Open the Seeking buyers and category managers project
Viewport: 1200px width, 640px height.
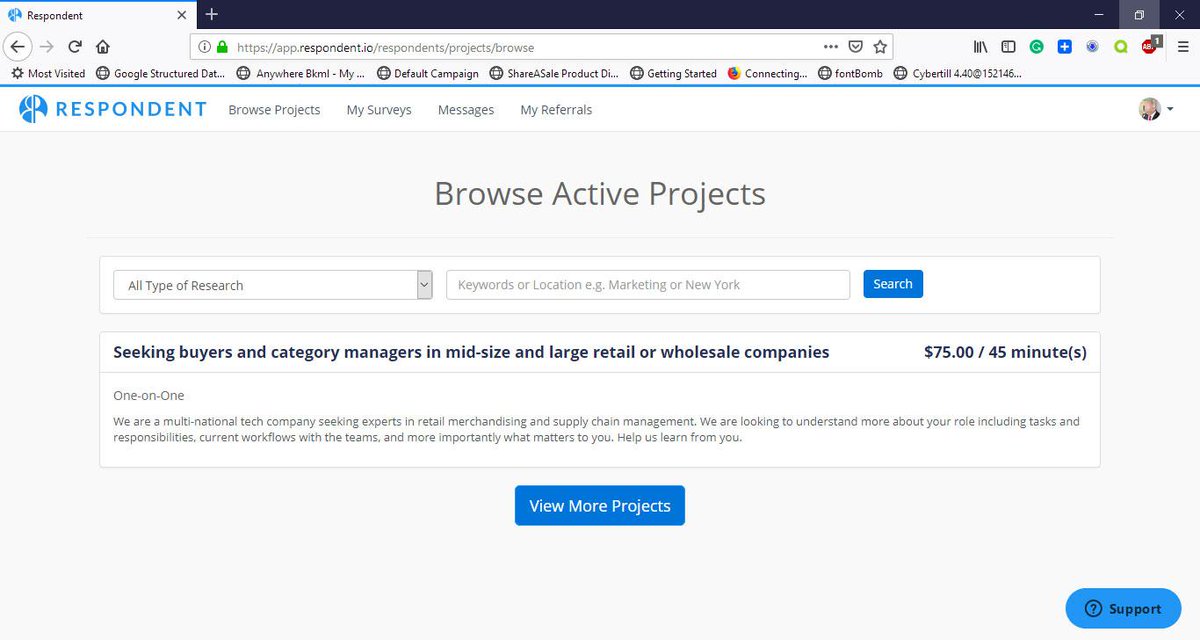(x=471, y=352)
